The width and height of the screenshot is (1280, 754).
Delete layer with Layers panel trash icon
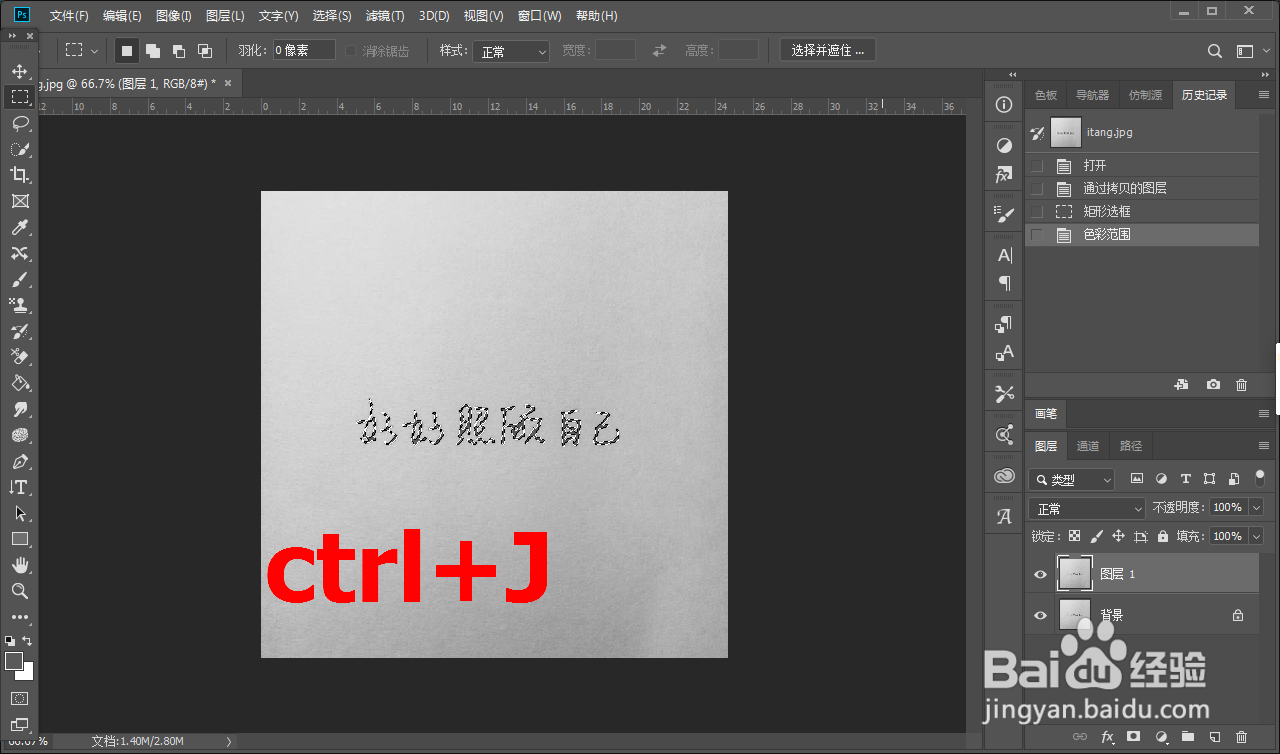[1241, 737]
